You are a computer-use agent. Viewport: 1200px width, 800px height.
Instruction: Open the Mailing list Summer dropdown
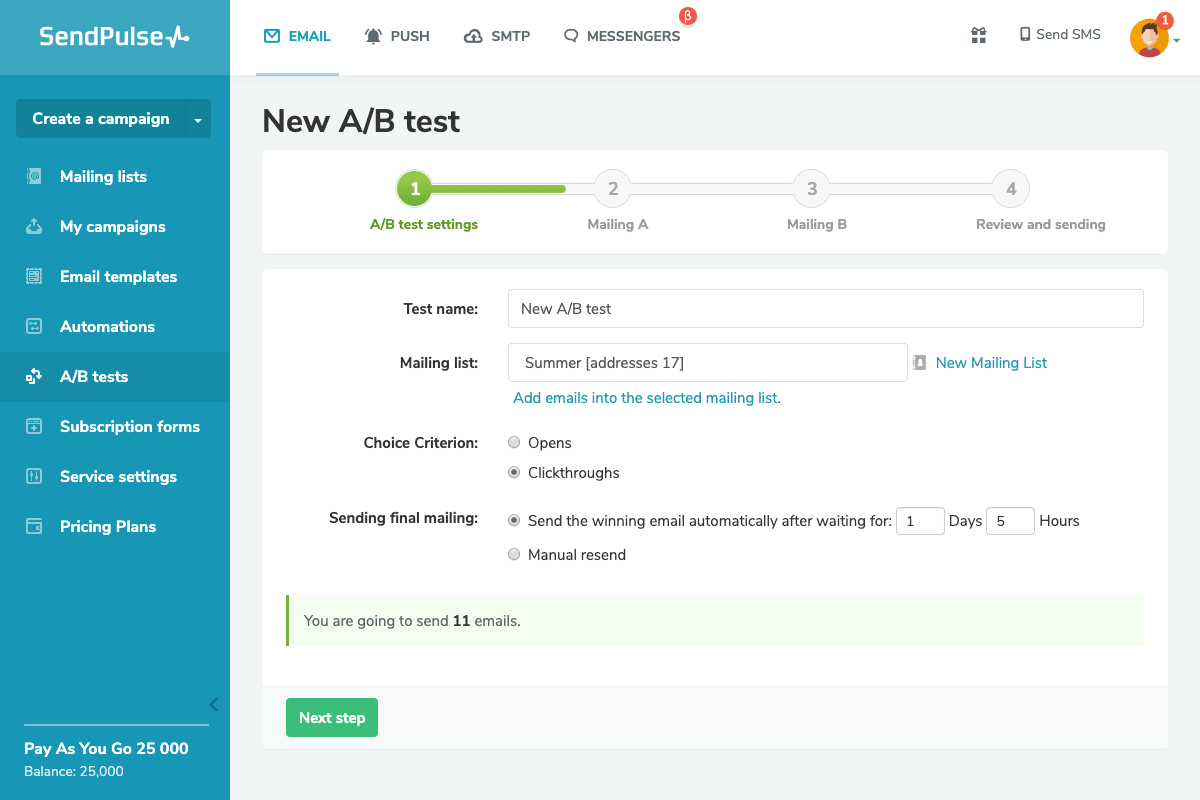(x=707, y=363)
